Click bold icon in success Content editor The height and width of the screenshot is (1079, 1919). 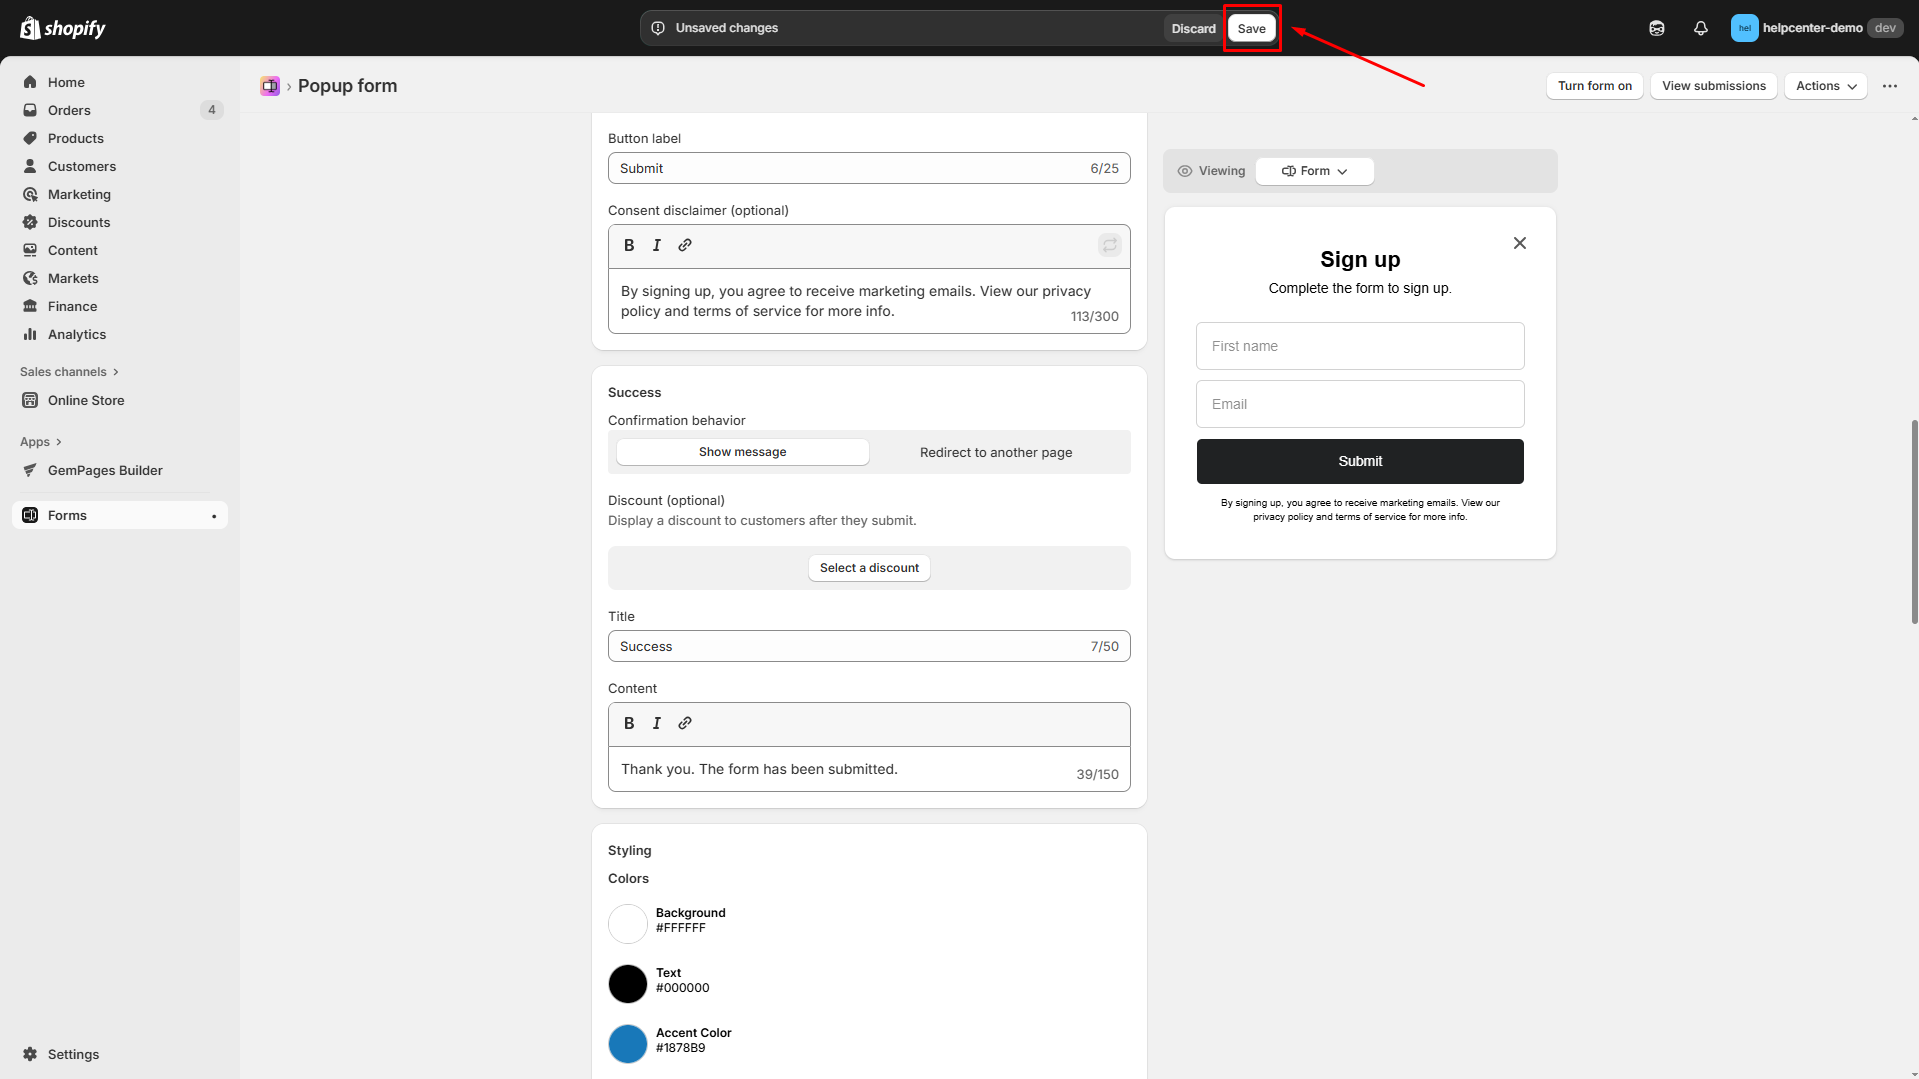(x=629, y=723)
